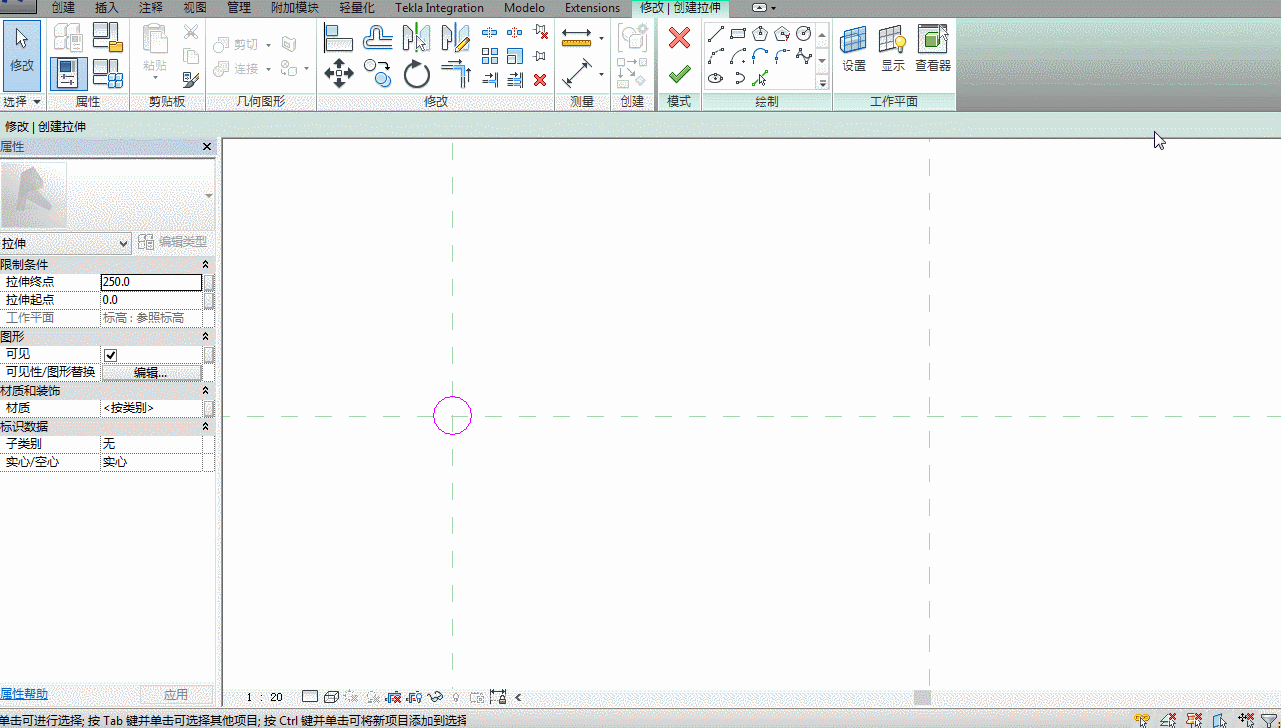Click the 编辑... button for 可见性/图形替换
Image resolution: width=1281 pixels, height=728 pixels.
point(151,372)
